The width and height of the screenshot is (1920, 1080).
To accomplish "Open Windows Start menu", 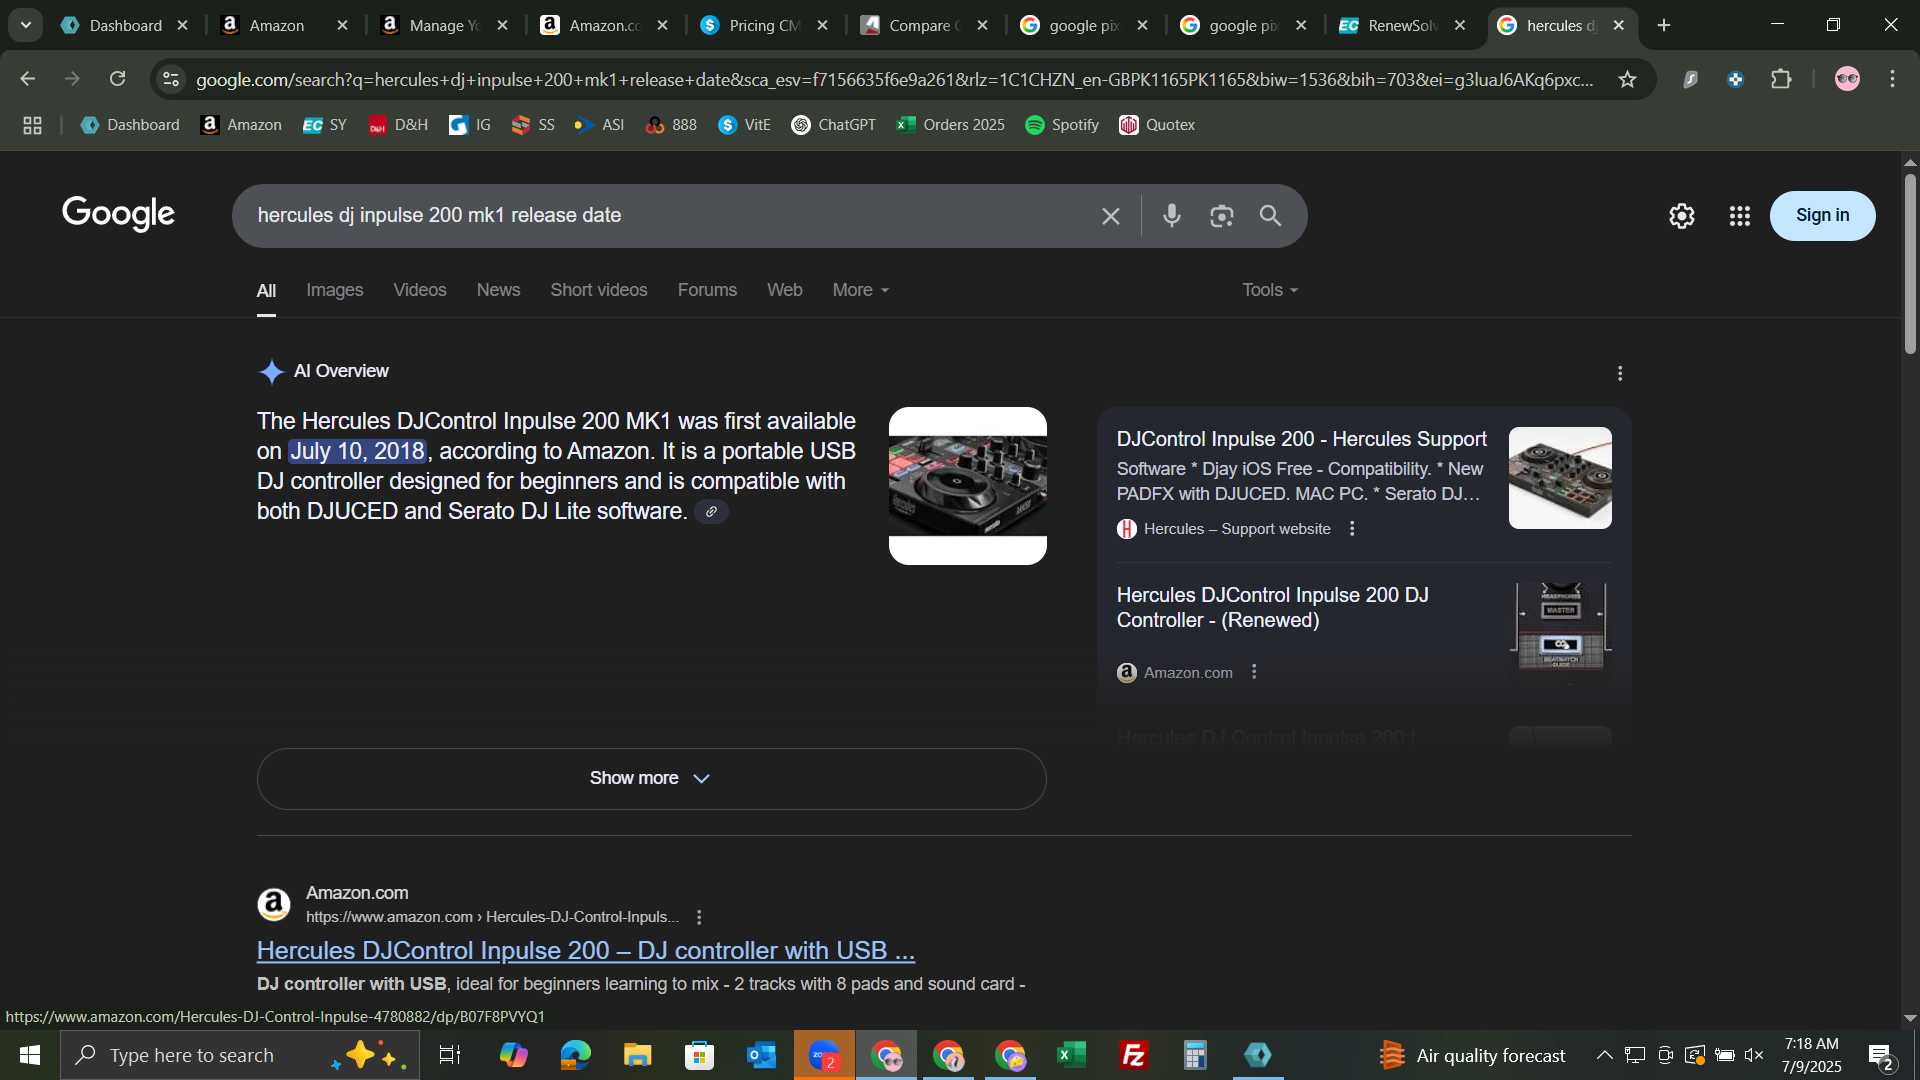I will [30, 1055].
